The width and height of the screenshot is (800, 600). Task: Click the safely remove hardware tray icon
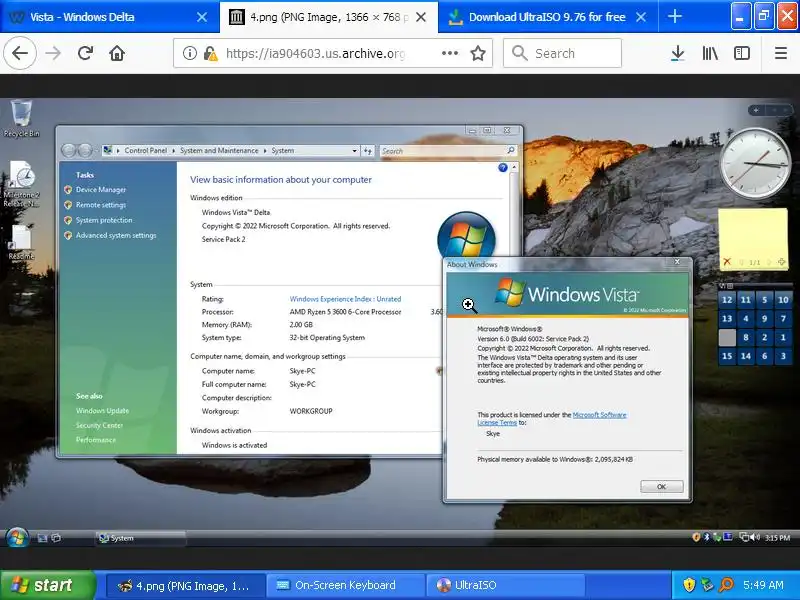point(707,585)
